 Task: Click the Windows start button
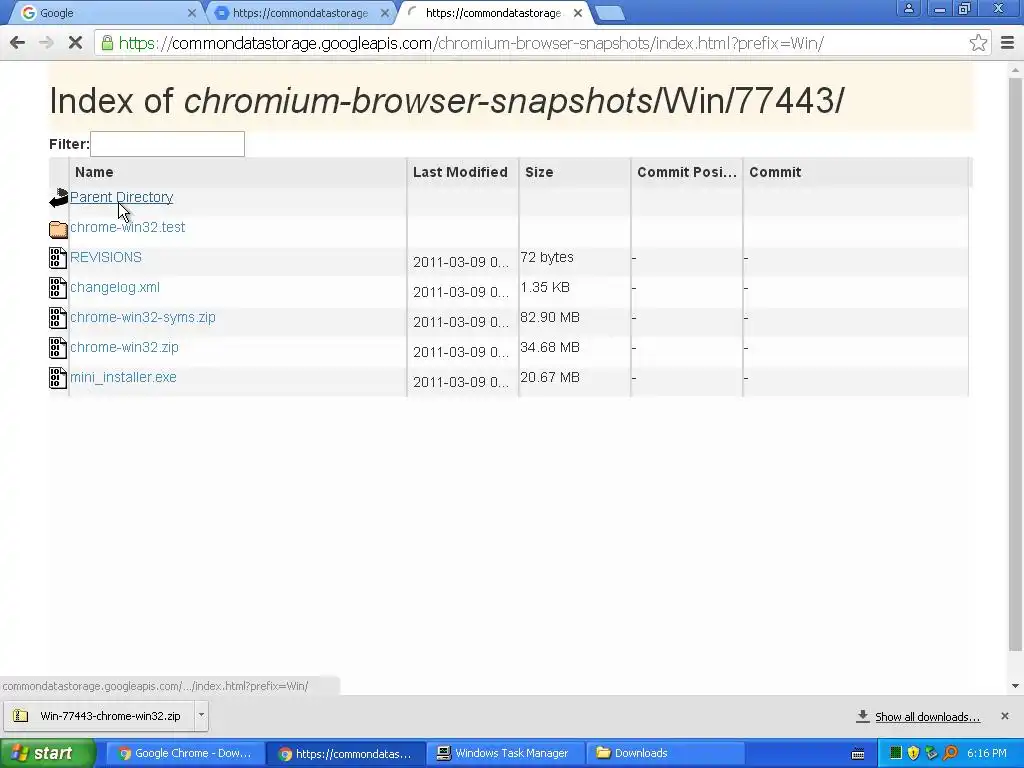[x=48, y=753]
